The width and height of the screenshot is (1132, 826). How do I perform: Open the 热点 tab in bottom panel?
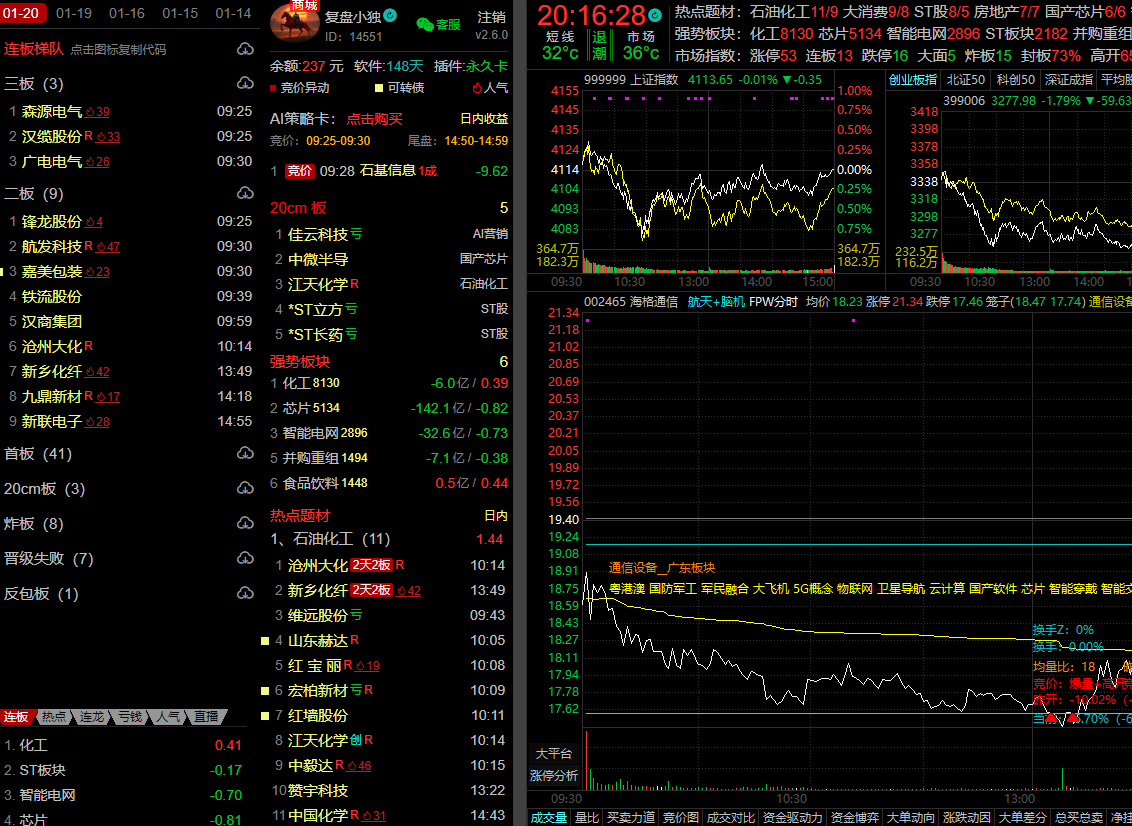point(54,717)
